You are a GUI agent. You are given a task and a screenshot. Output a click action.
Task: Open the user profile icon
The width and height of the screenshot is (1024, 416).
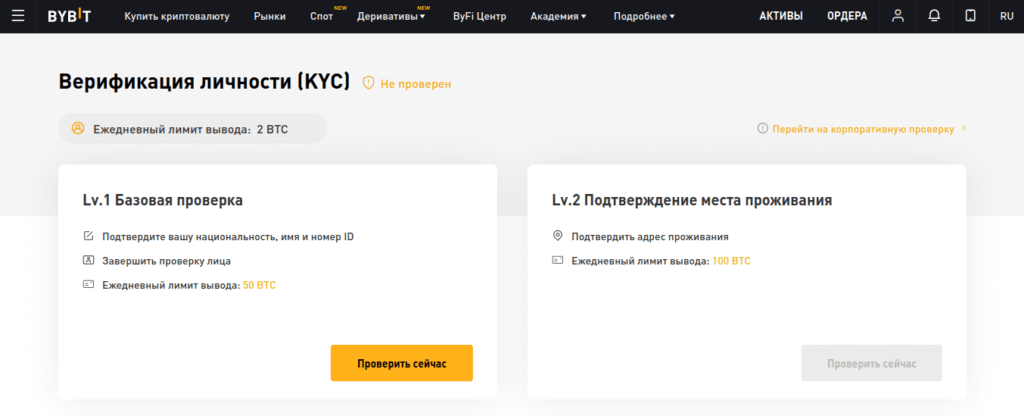898,16
